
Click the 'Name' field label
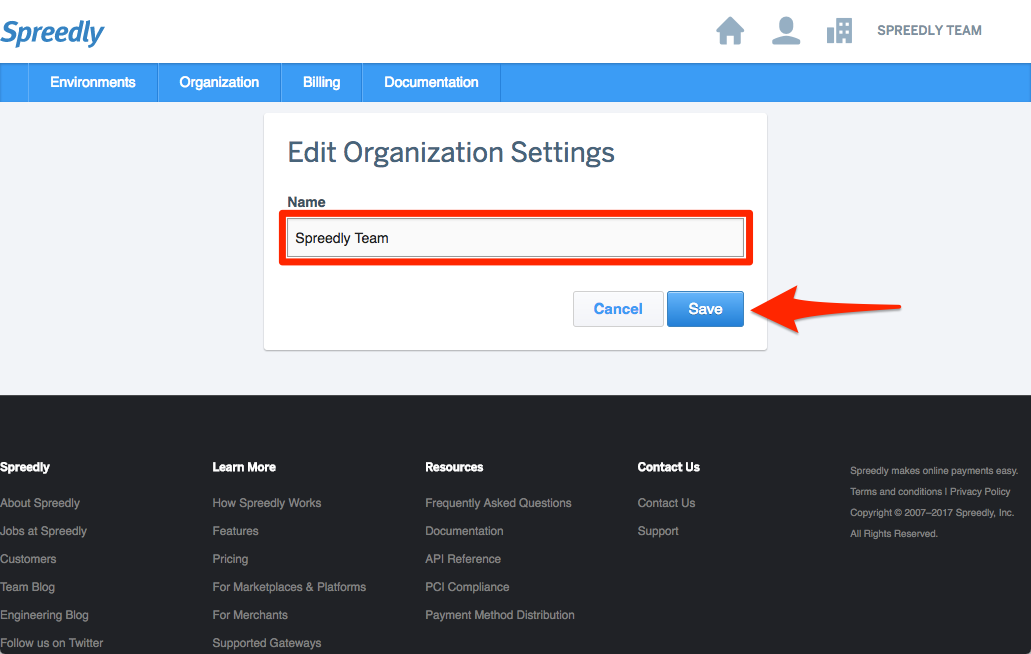[x=306, y=202]
